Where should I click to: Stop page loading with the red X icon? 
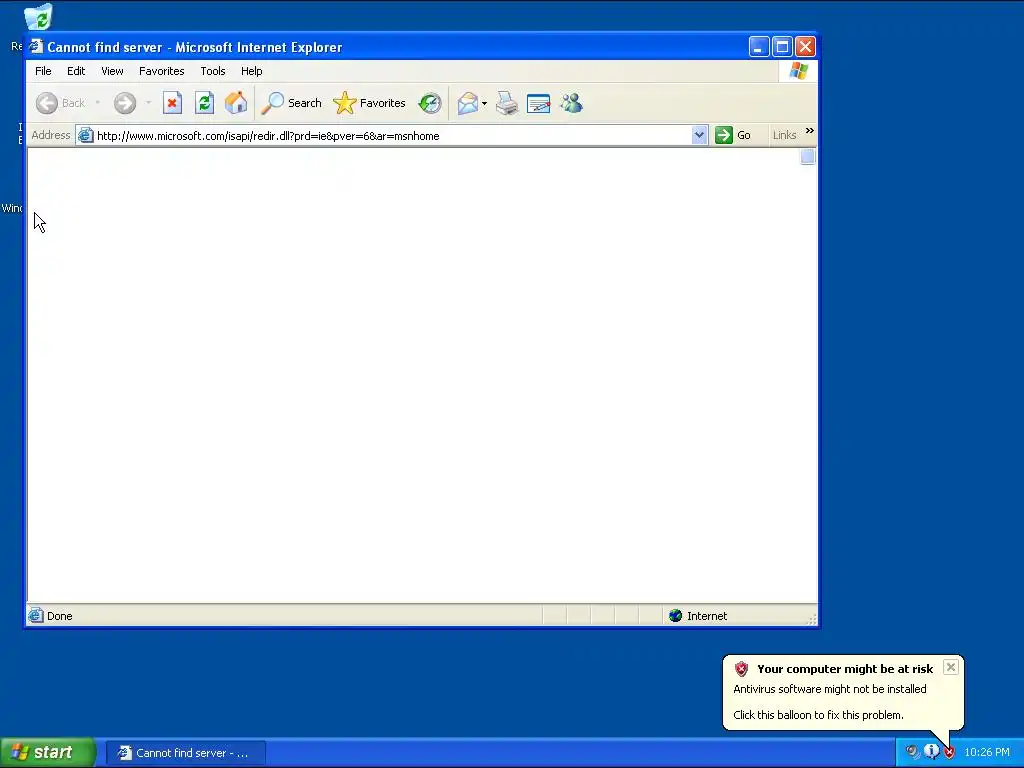coord(172,103)
